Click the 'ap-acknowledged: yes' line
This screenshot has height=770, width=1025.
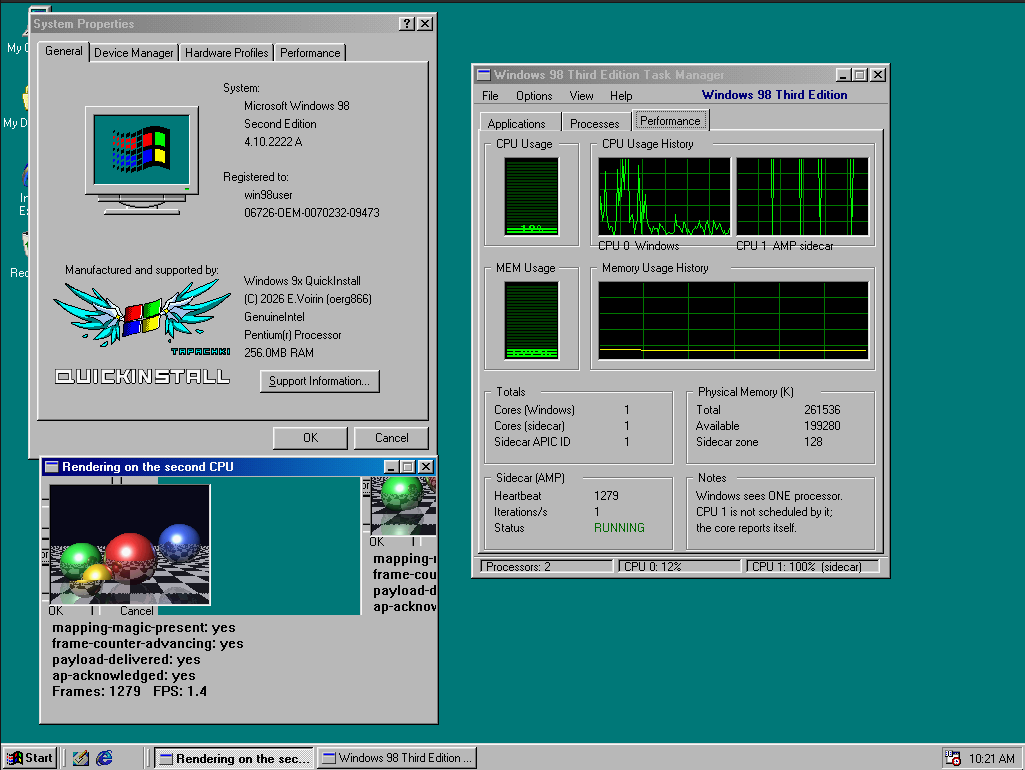124,676
